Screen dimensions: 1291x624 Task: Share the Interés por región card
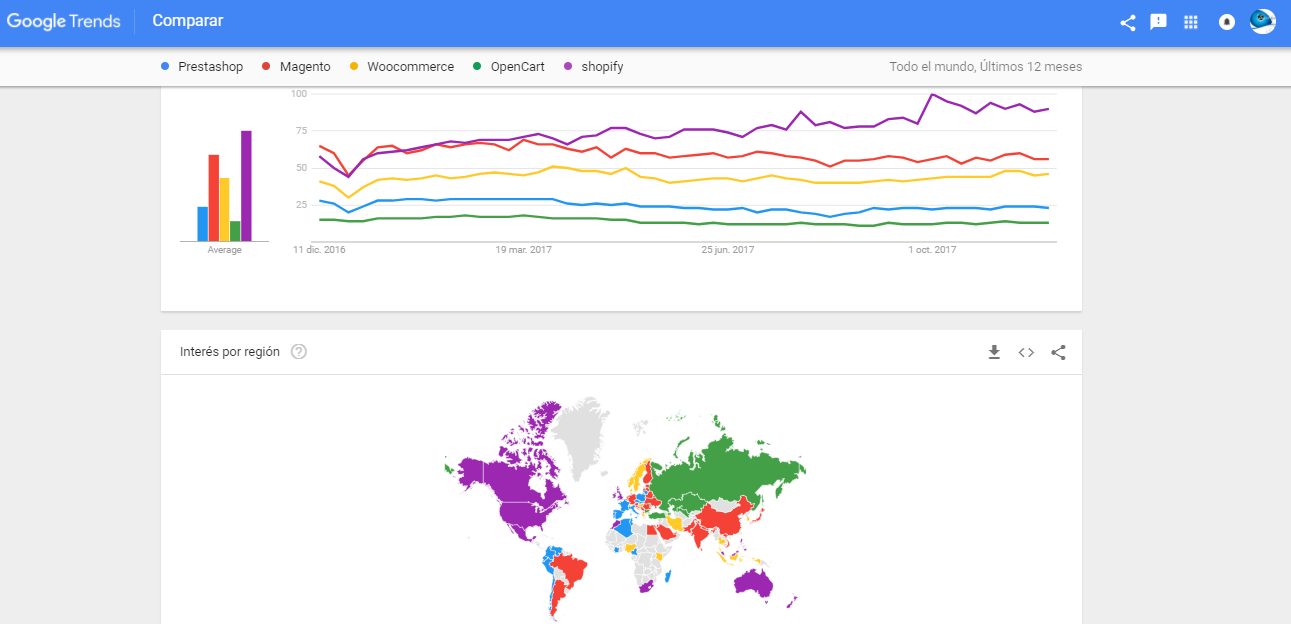pos(1059,352)
